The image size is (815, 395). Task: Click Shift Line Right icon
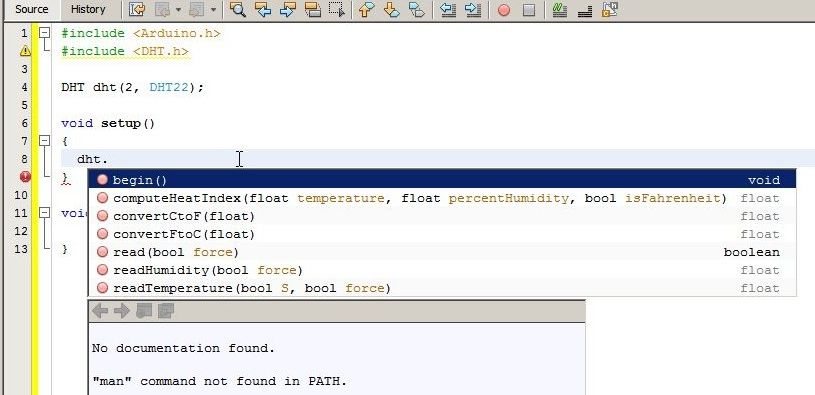pos(472,9)
